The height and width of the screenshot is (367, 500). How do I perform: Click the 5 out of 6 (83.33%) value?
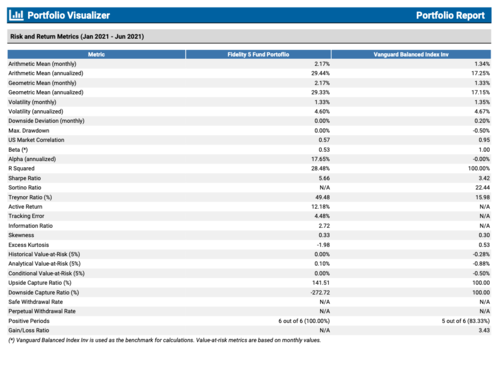(466, 321)
